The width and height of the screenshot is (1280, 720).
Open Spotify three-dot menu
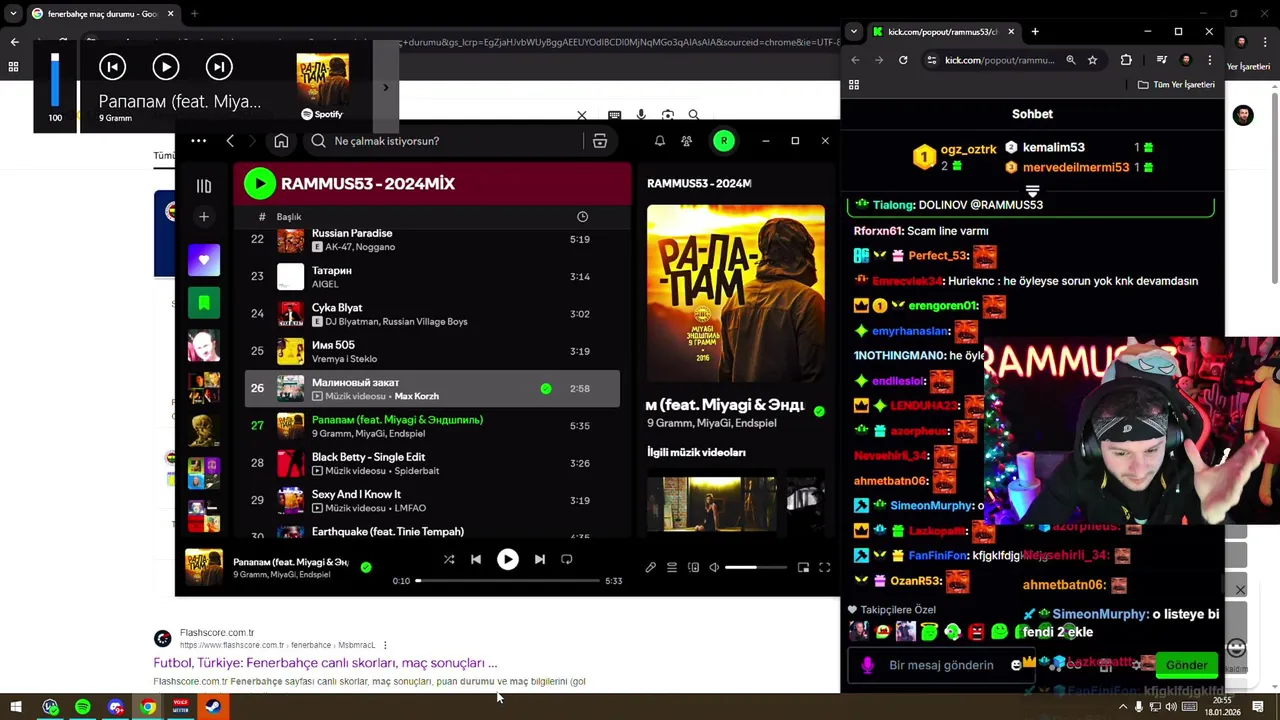[198, 141]
